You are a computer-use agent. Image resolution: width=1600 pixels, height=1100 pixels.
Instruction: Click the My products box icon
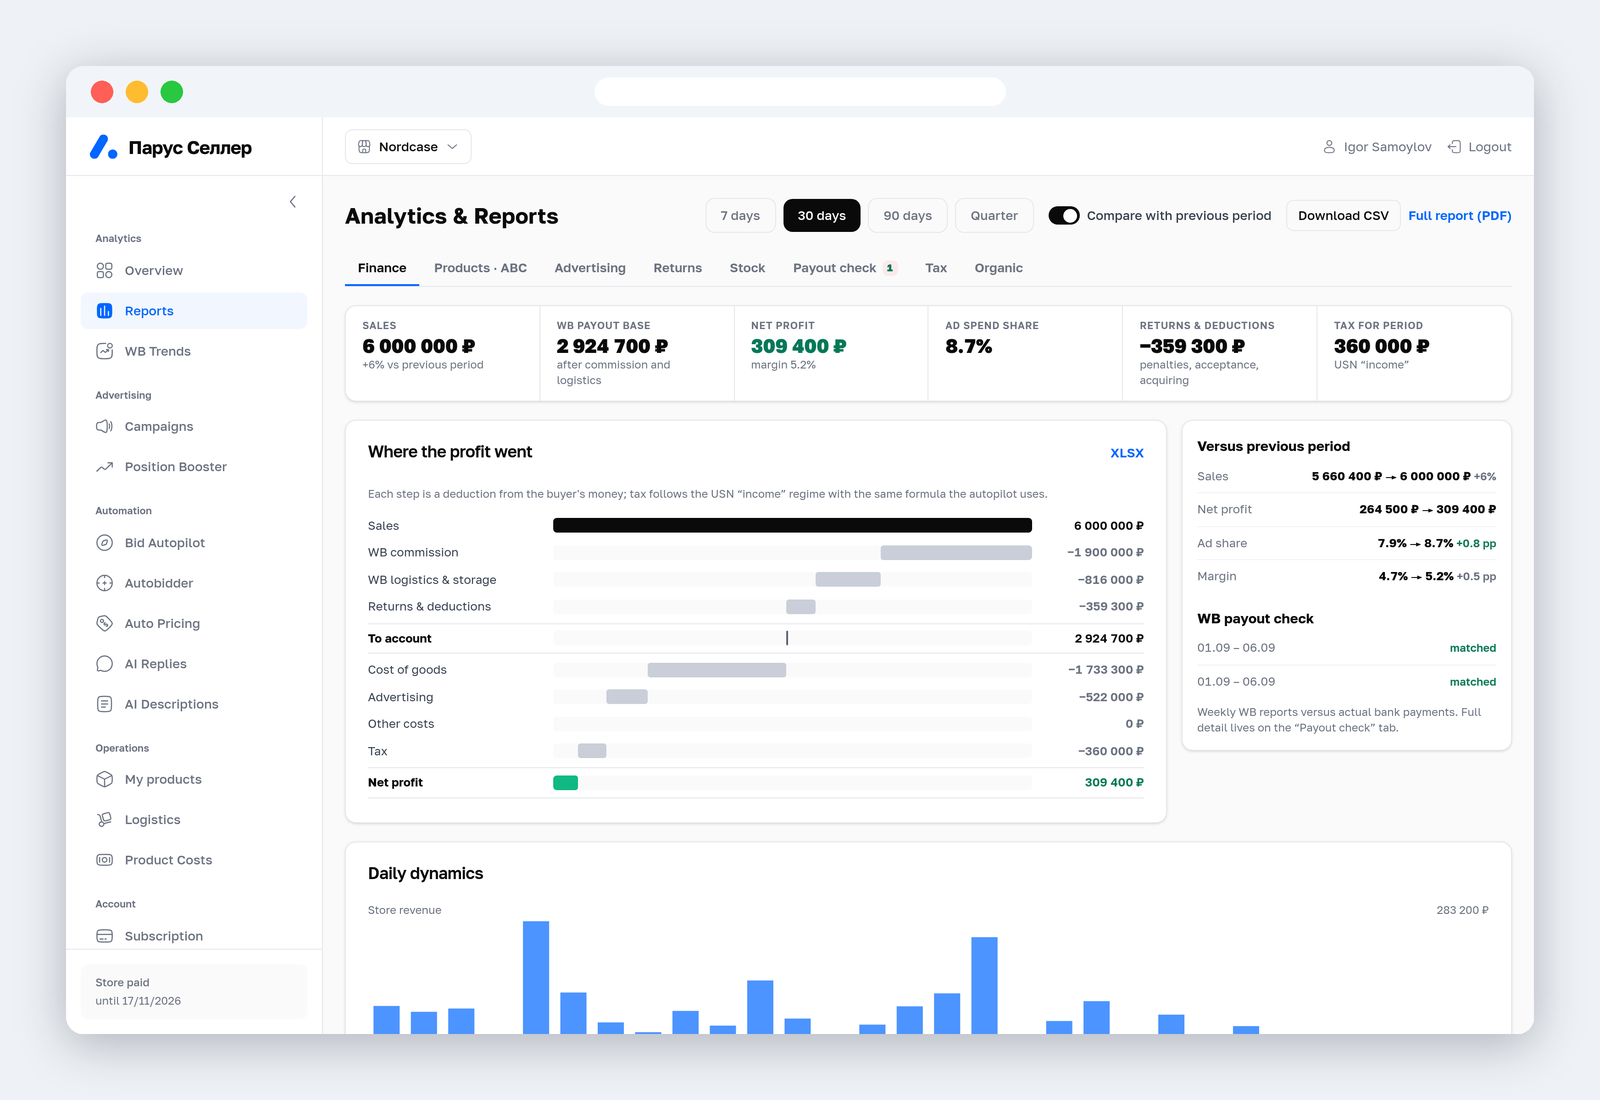click(104, 780)
